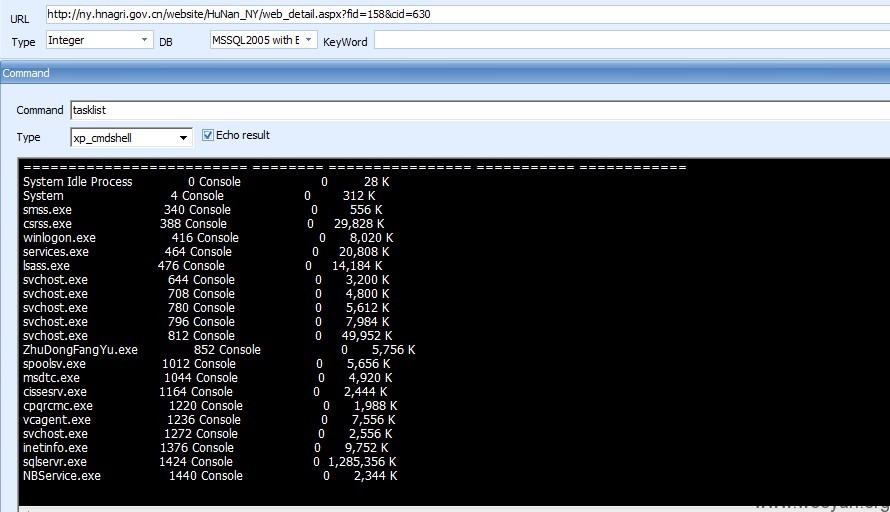Open the xp_cmdshell type dropdown
The width and height of the screenshot is (890, 512).
click(x=183, y=137)
